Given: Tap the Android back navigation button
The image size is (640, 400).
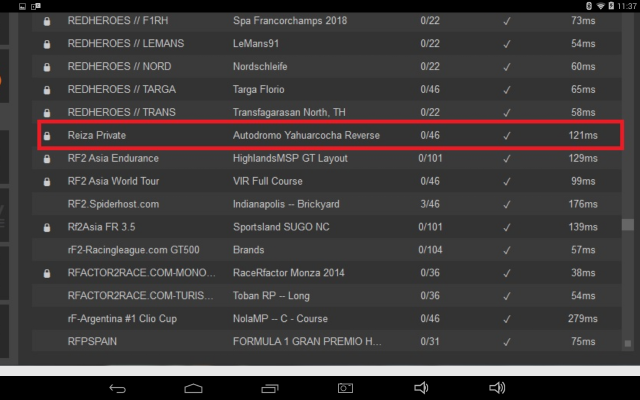Looking at the screenshot, I should pos(118,388).
